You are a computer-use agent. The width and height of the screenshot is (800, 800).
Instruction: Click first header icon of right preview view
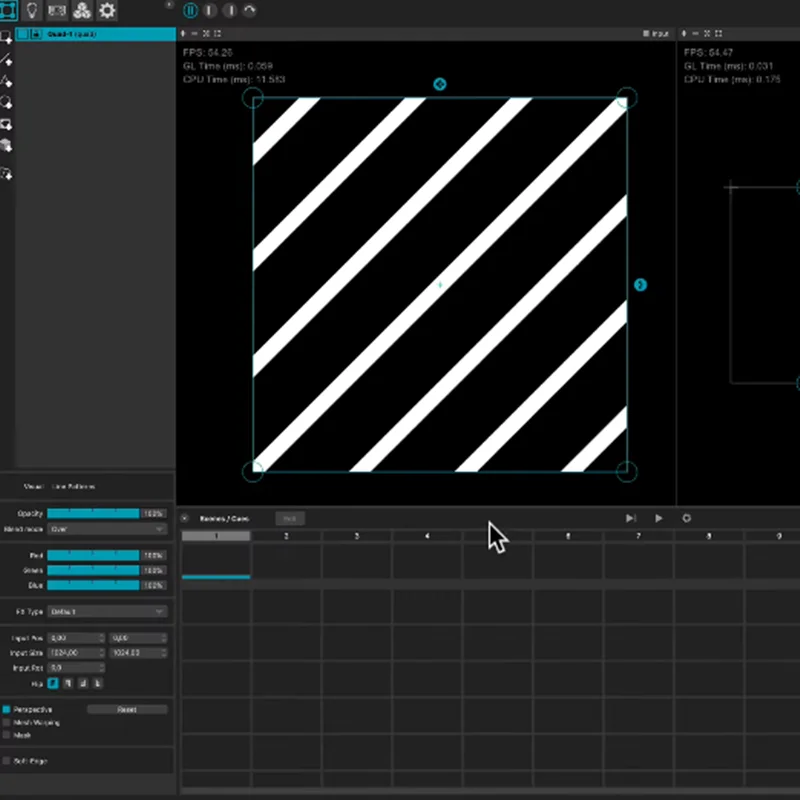click(684, 34)
